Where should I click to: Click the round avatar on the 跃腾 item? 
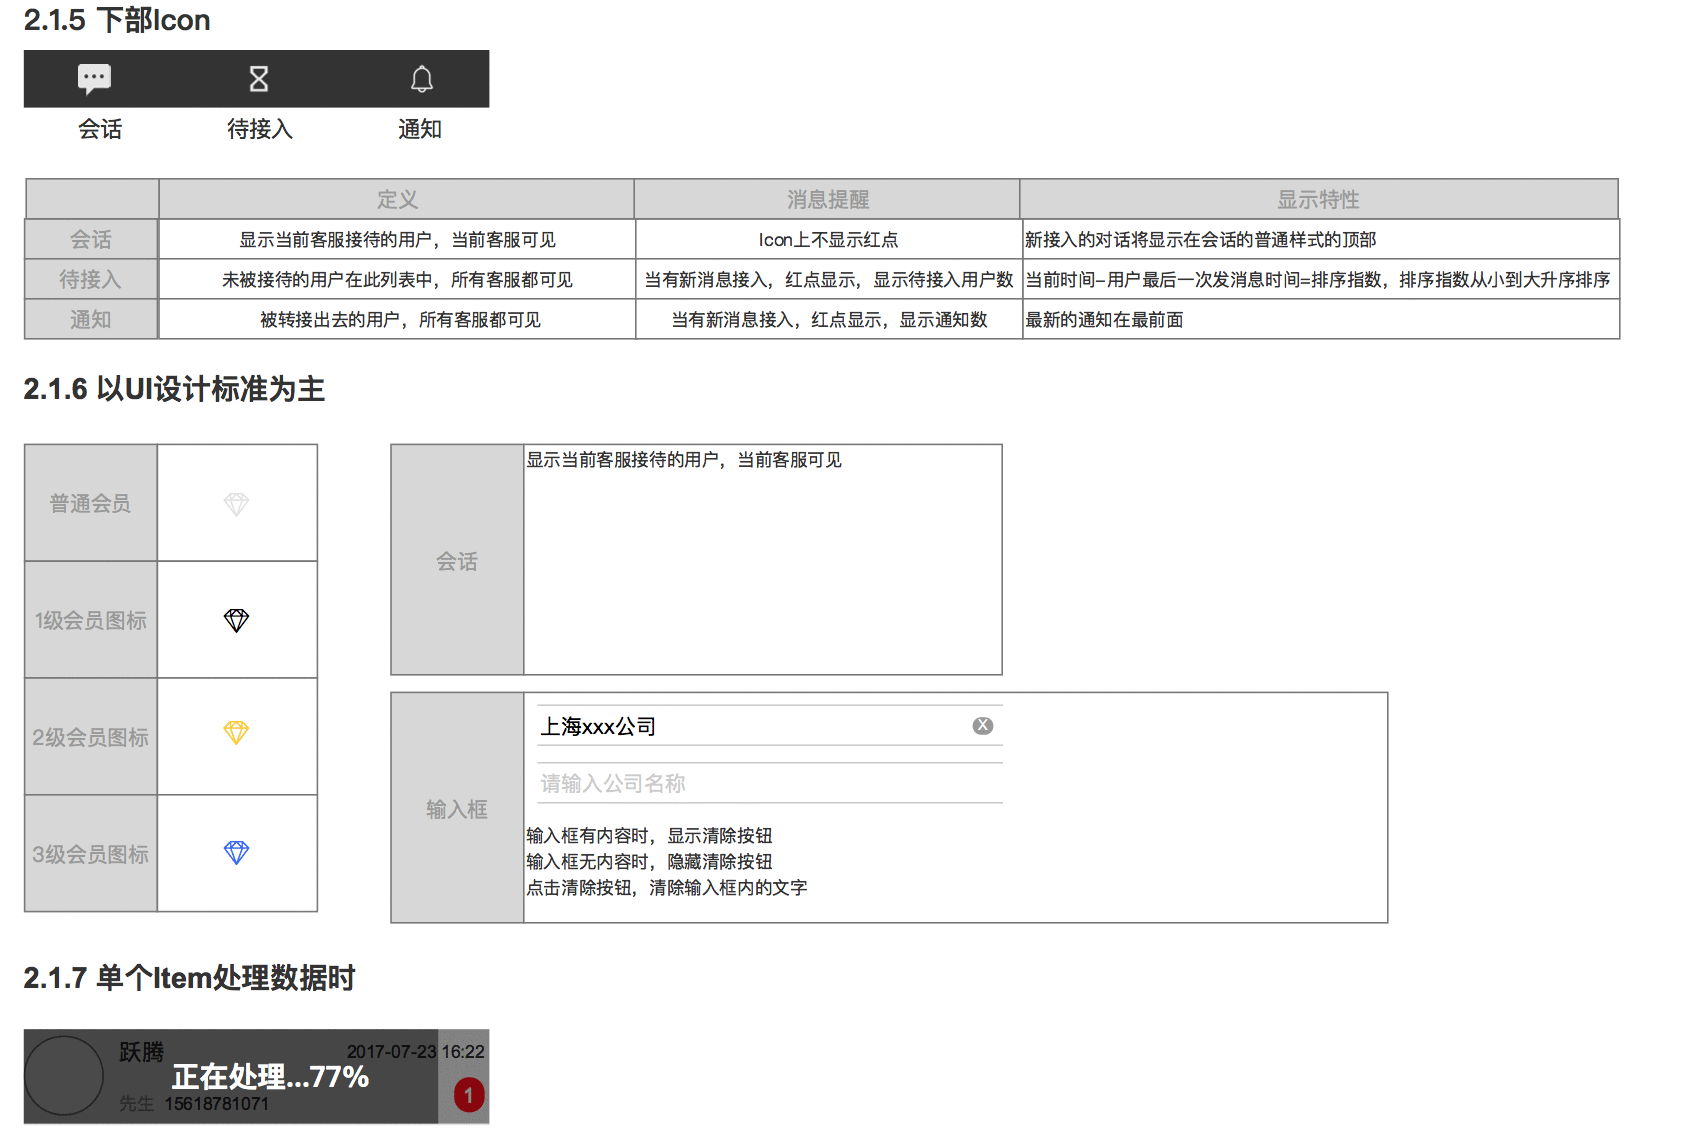[64, 1076]
